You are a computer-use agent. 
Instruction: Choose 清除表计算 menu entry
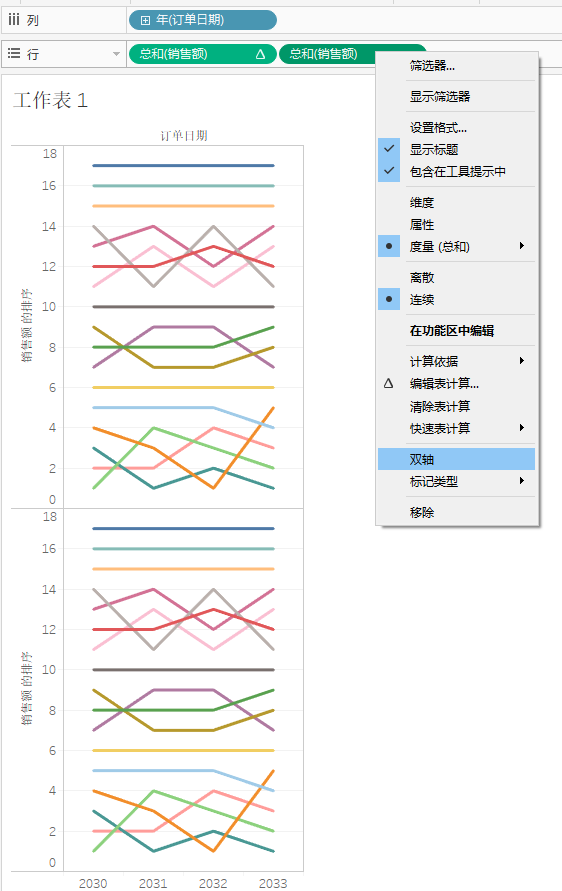click(x=457, y=406)
